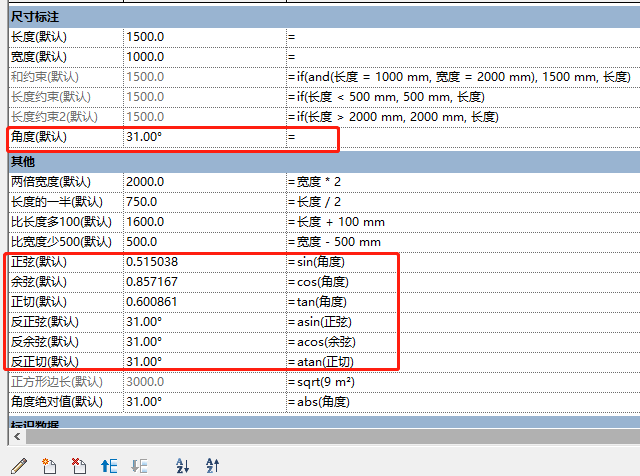The width and height of the screenshot is (640, 476).
Task: Select the 长度的一半(默认) parameter name
Action: (x=57, y=202)
